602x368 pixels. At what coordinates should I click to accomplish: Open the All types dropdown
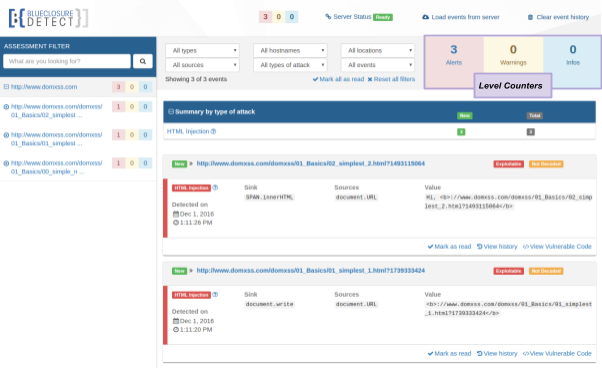(x=202, y=50)
